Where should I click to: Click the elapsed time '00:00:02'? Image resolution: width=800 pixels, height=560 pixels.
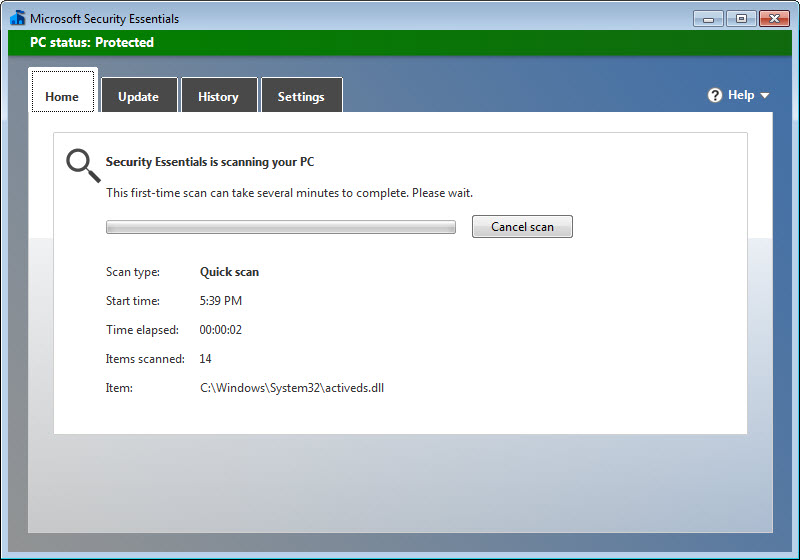point(220,330)
